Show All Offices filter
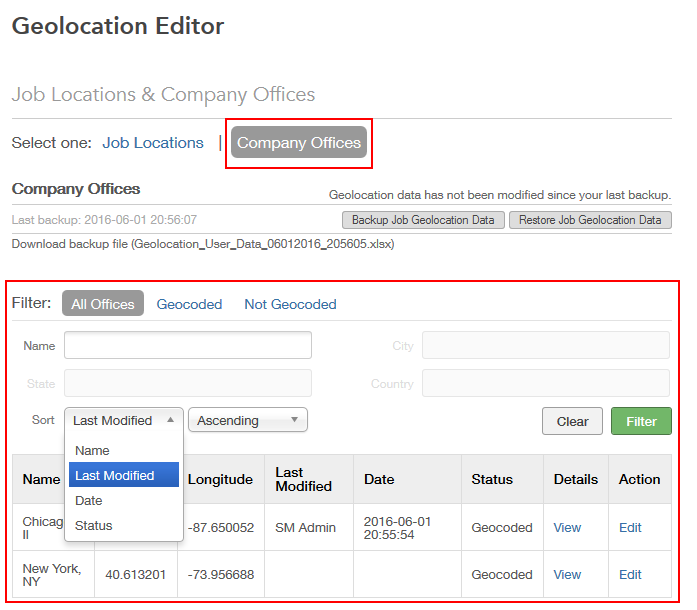697x610 pixels. pyautogui.click(x=103, y=304)
